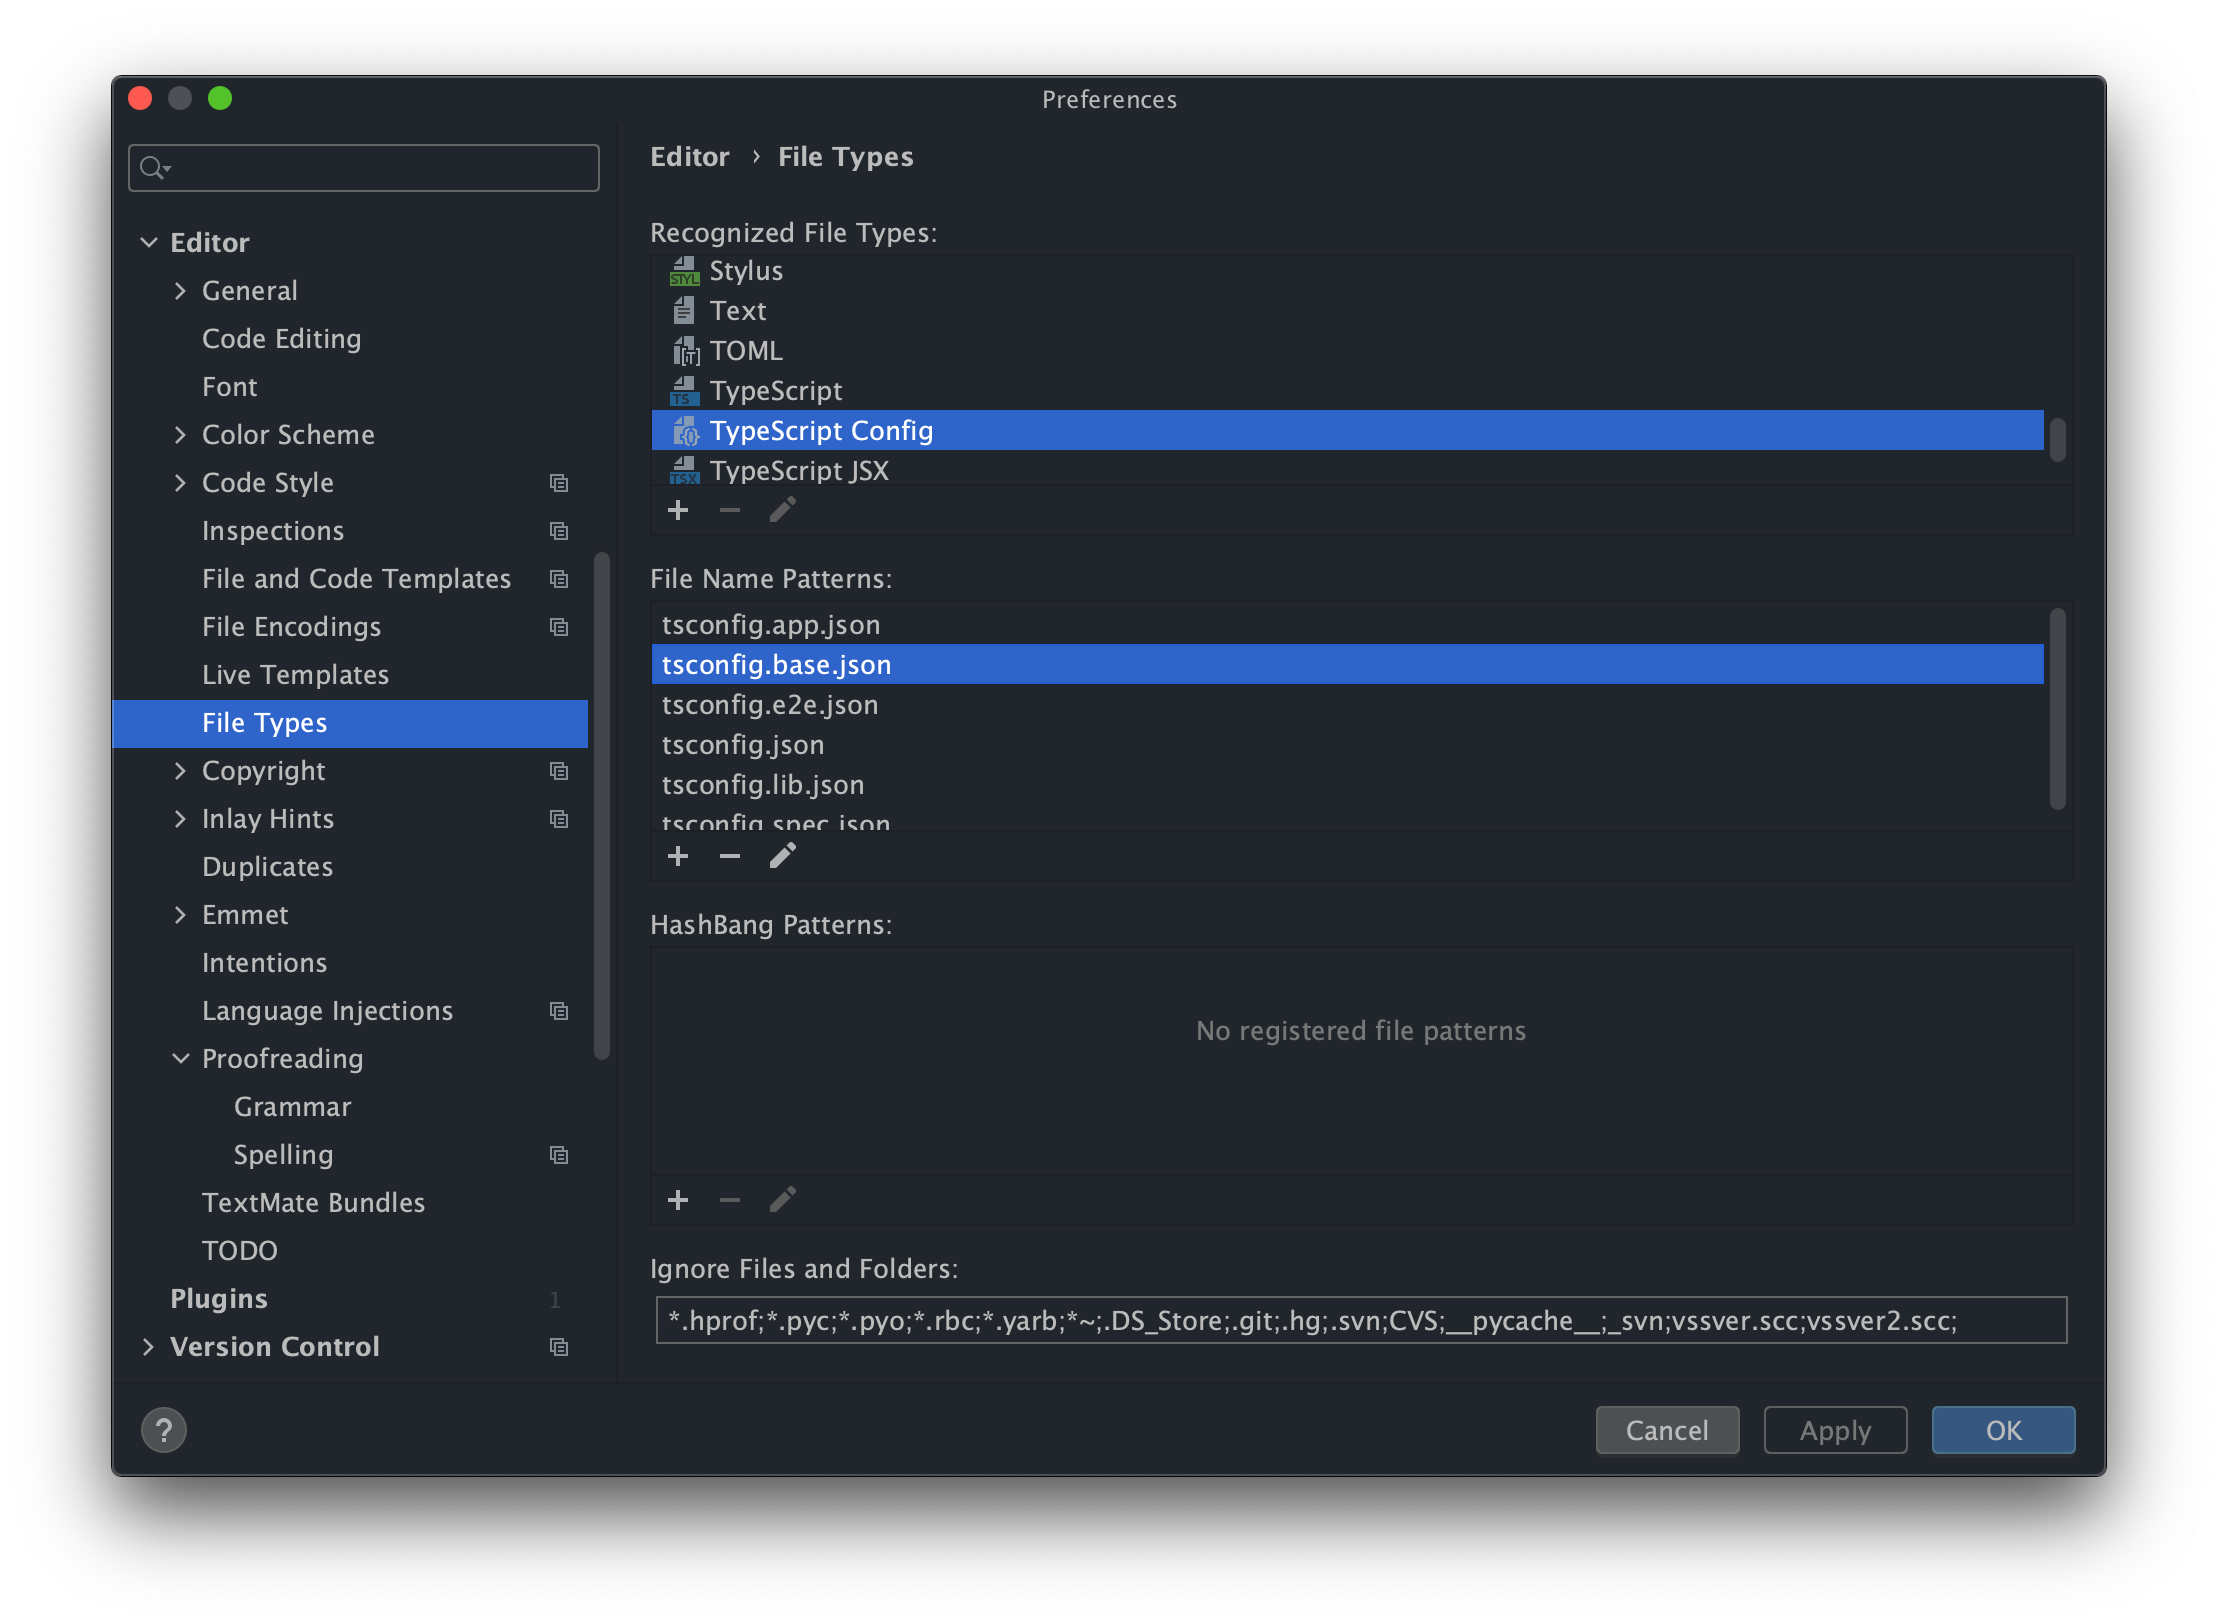The height and width of the screenshot is (1624, 2218).
Task: Select the TOML file type
Action: [x=746, y=351]
